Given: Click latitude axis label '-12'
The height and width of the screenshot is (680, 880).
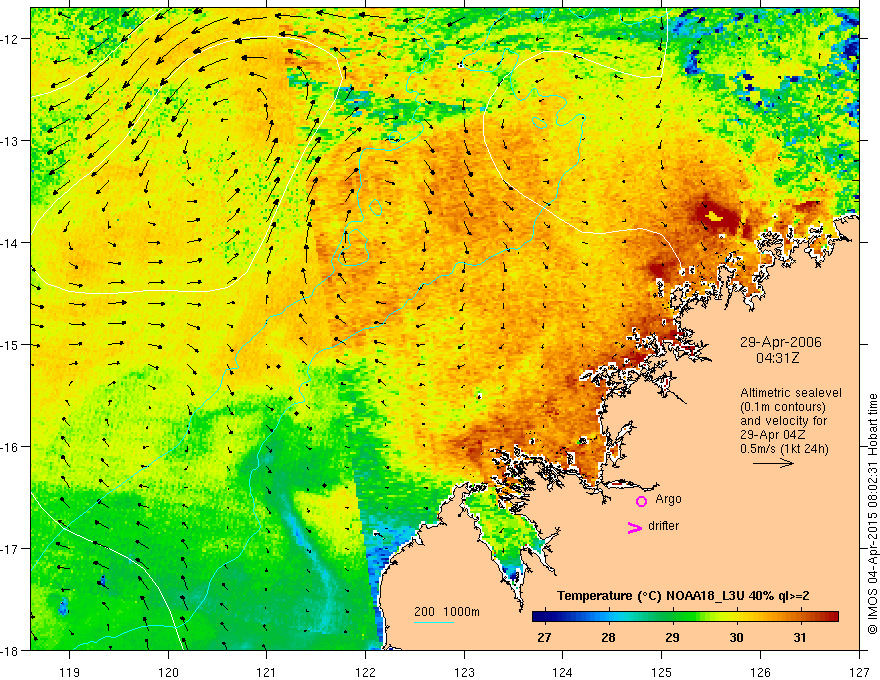Looking at the screenshot, I should (10, 39).
